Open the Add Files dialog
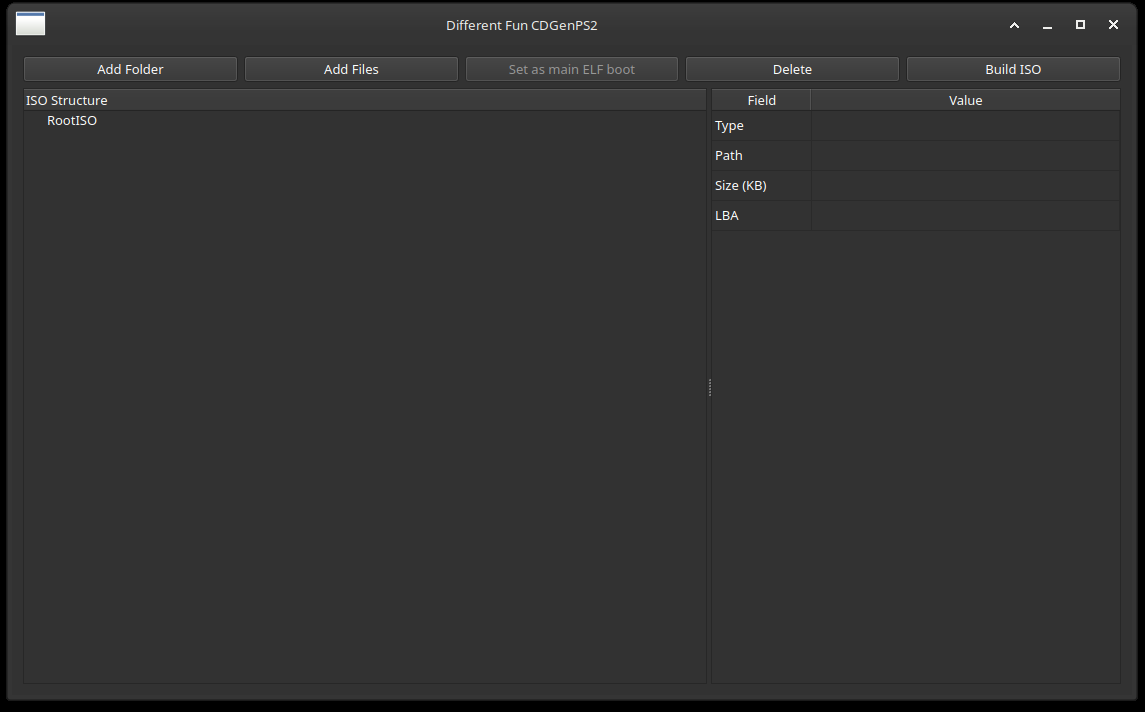 351,69
